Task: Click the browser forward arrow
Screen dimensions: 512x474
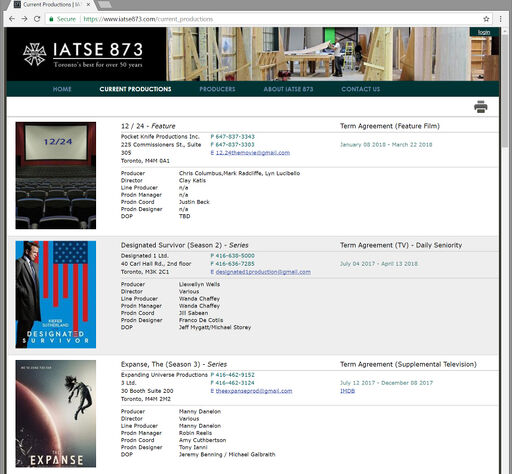Action: pyautogui.click(x=24, y=19)
